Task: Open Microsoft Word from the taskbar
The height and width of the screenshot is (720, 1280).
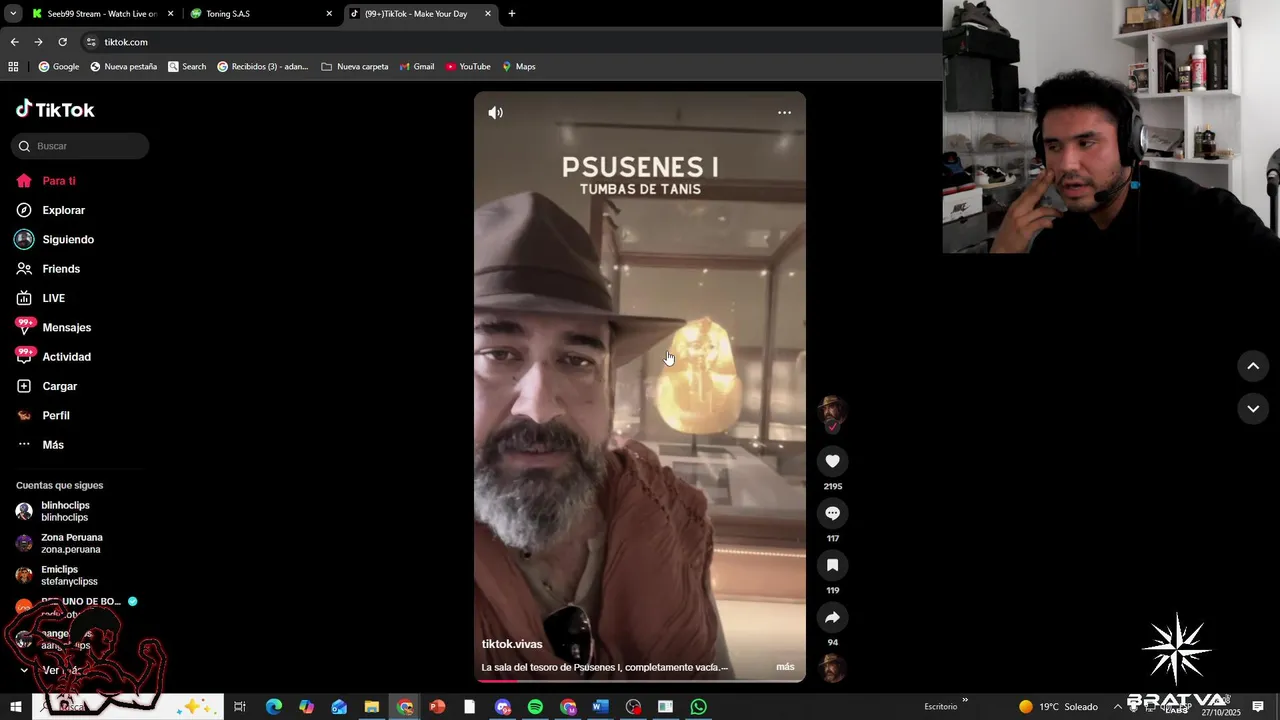Action: point(600,707)
